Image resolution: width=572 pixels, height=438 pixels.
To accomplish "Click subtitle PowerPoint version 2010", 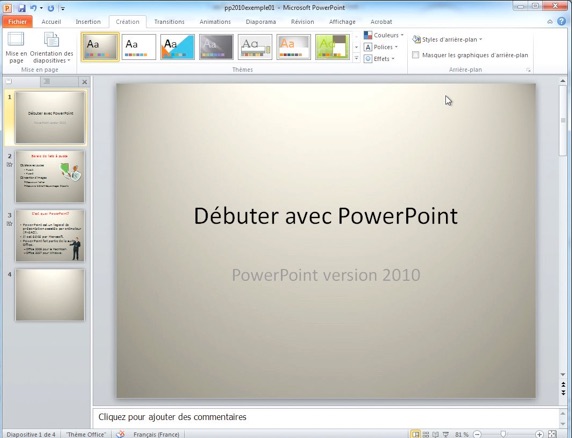I will 326,275.
